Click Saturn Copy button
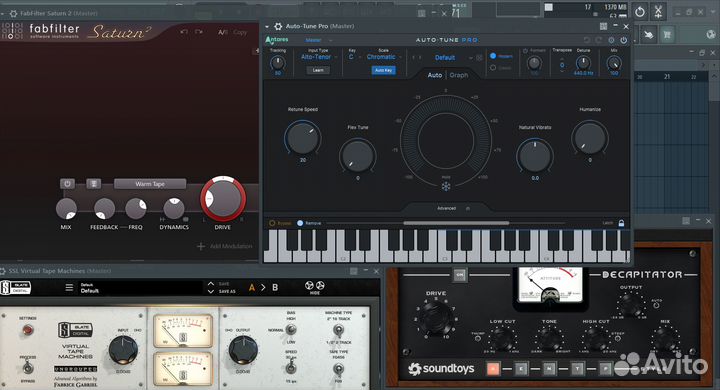This screenshot has height=390, width=720. (240, 32)
